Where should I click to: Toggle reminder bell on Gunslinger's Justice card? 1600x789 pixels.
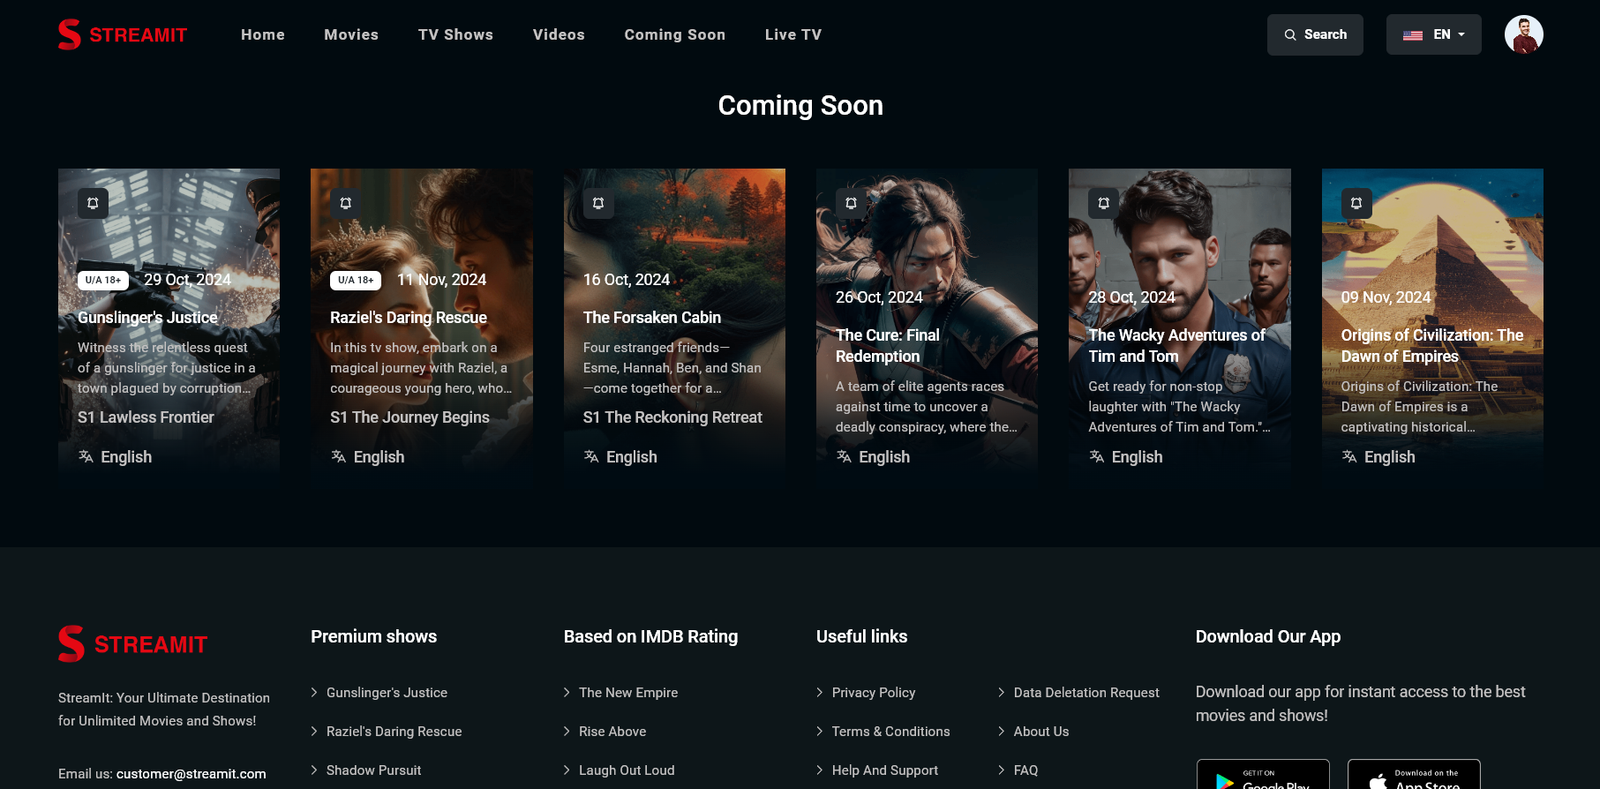[93, 203]
